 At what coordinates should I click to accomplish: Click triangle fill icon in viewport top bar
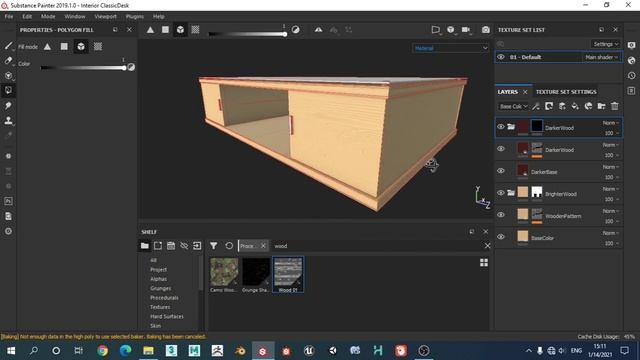[x=150, y=29]
